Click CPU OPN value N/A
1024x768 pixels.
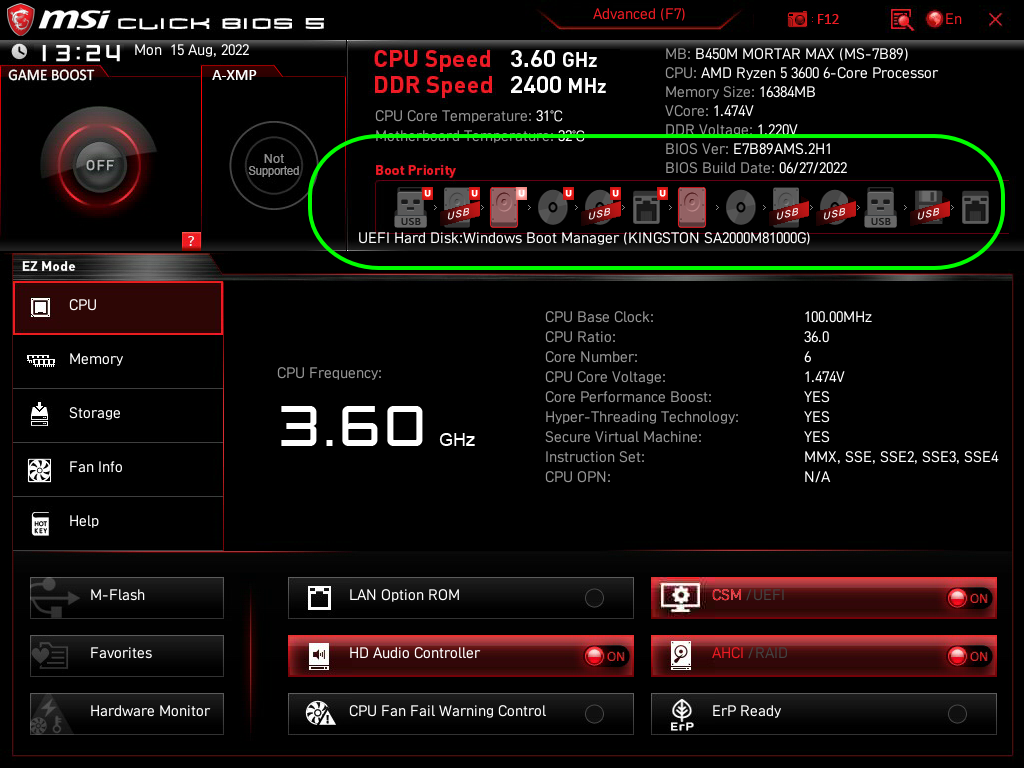click(817, 477)
